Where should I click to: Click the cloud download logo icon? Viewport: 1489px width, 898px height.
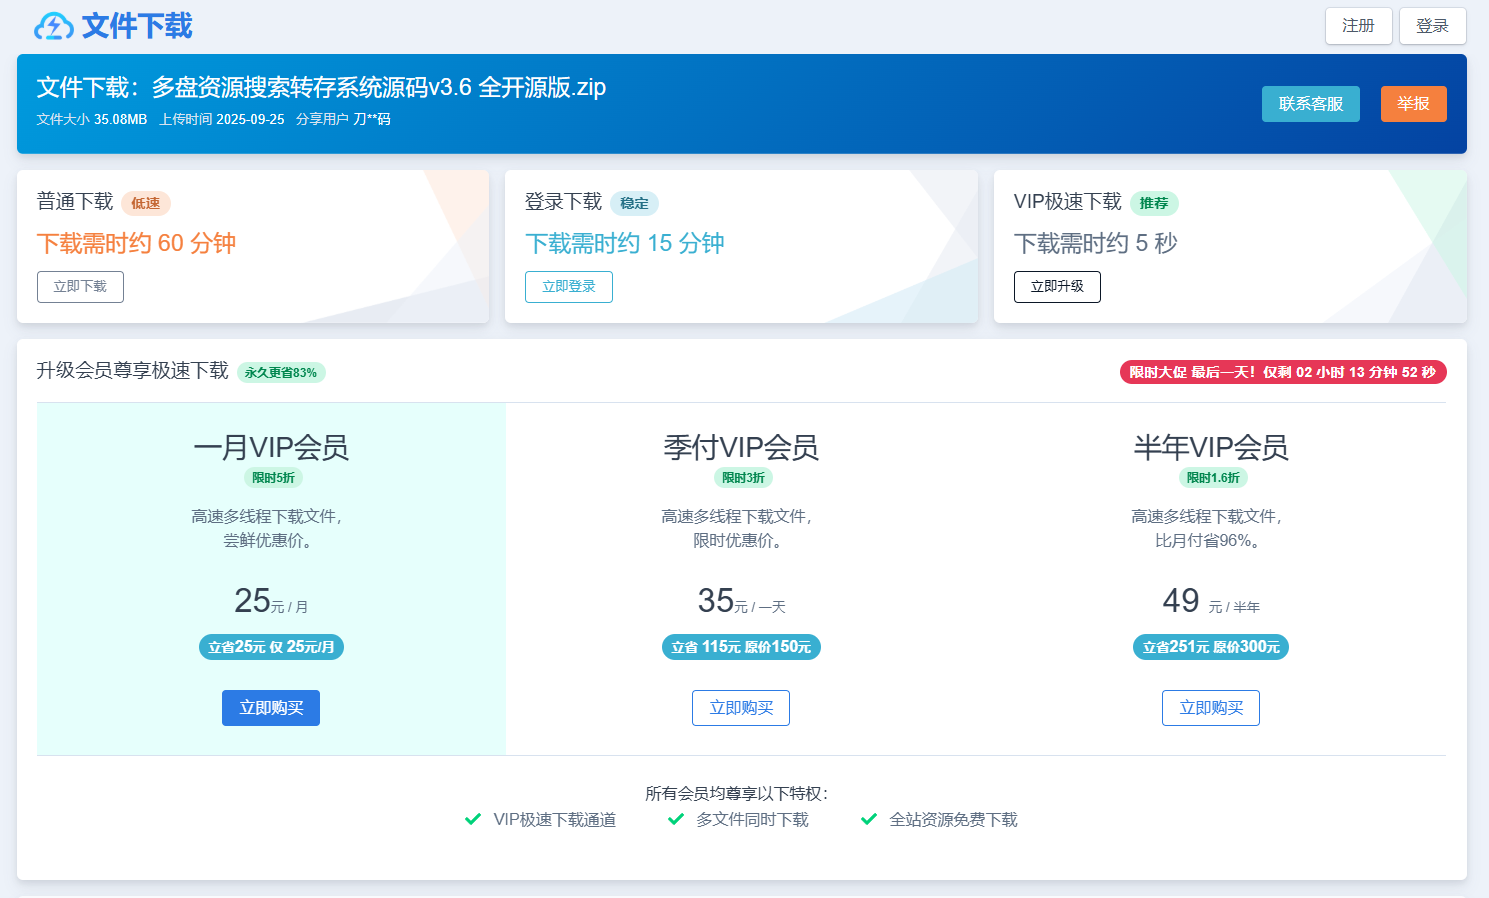(54, 27)
